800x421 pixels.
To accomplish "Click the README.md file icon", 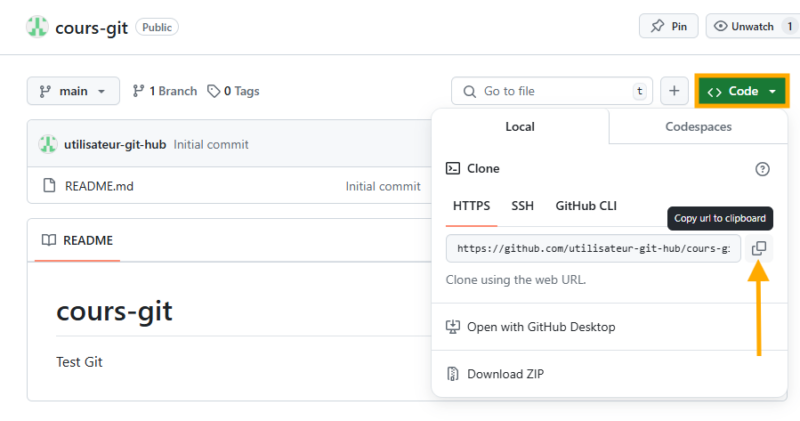I will tap(48, 186).
